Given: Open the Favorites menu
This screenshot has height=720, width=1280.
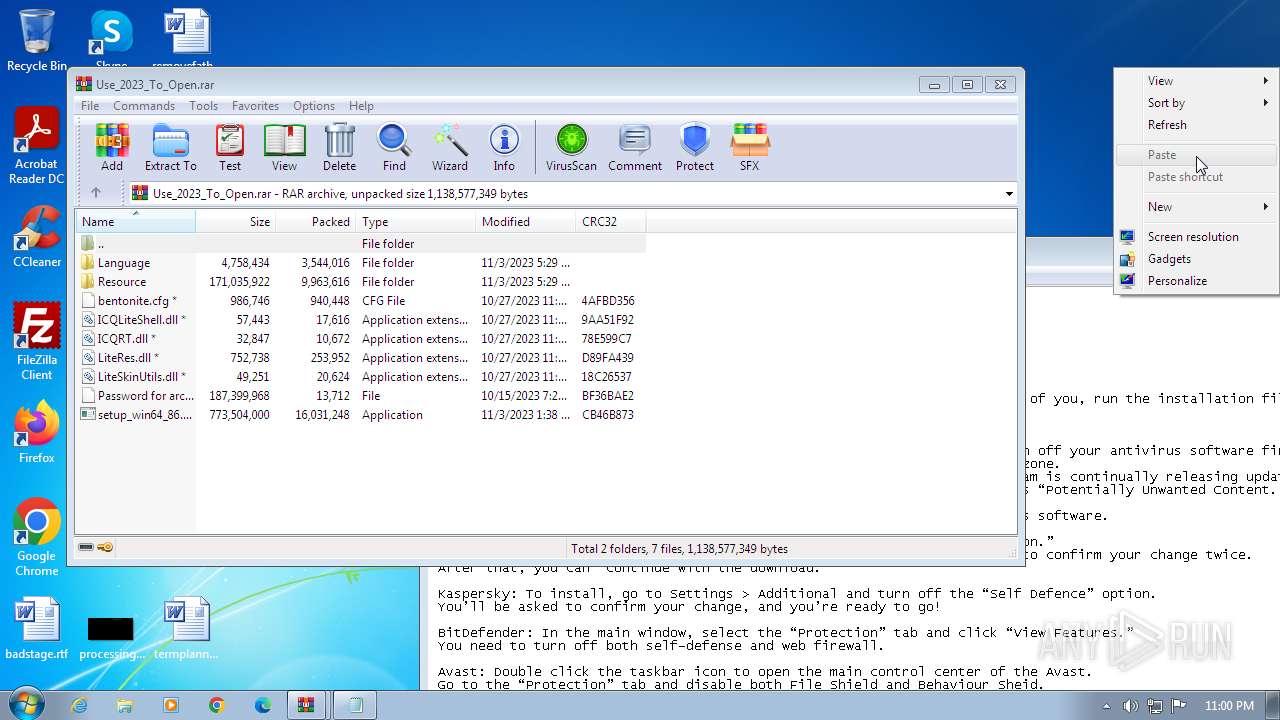Looking at the screenshot, I should tap(255, 106).
